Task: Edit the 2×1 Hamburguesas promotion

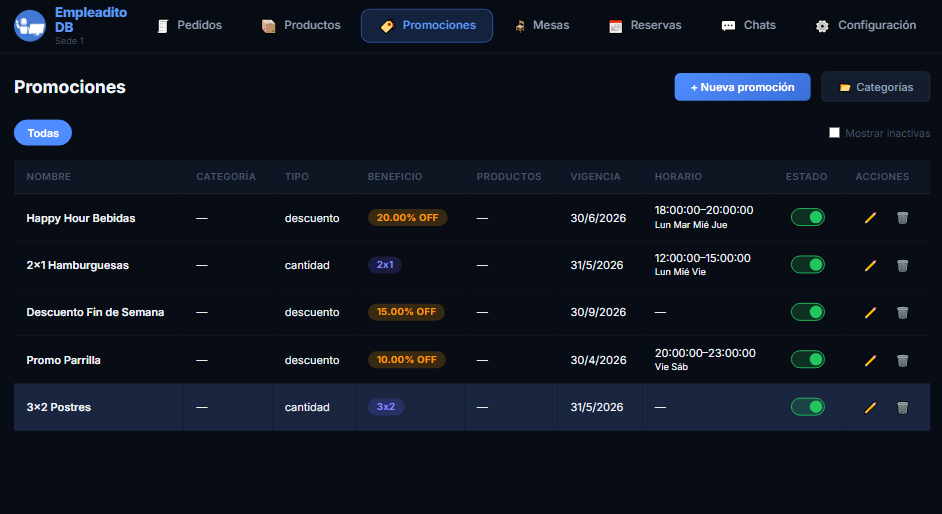Action: (870, 265)
